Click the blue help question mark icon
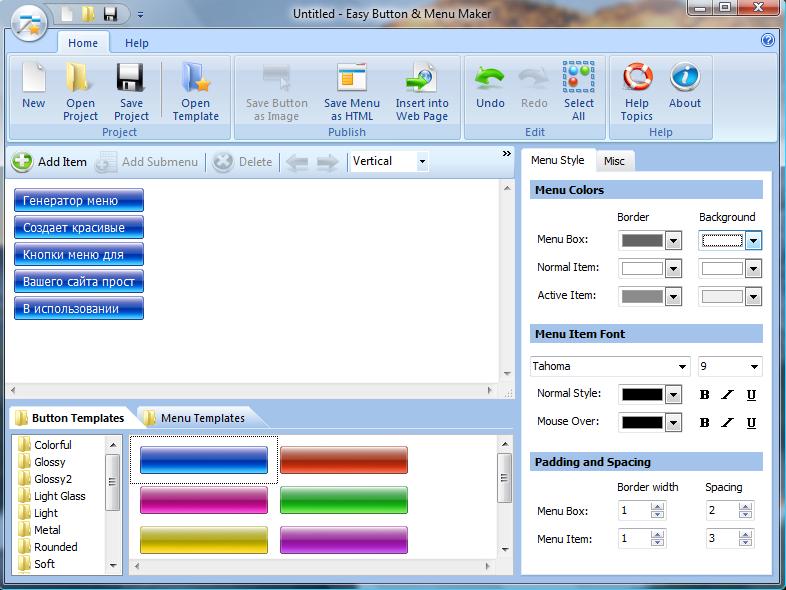Image resolution: width=786 pixels, height=590 pixels. pyautogui.click(x=767, y=41)
